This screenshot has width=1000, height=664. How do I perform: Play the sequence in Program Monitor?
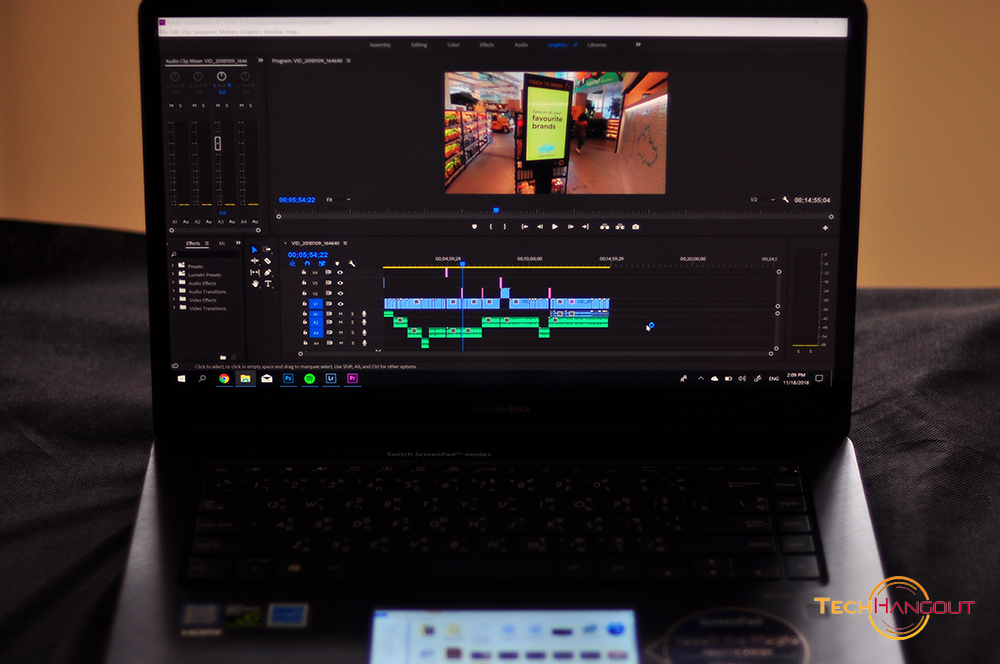555,226
